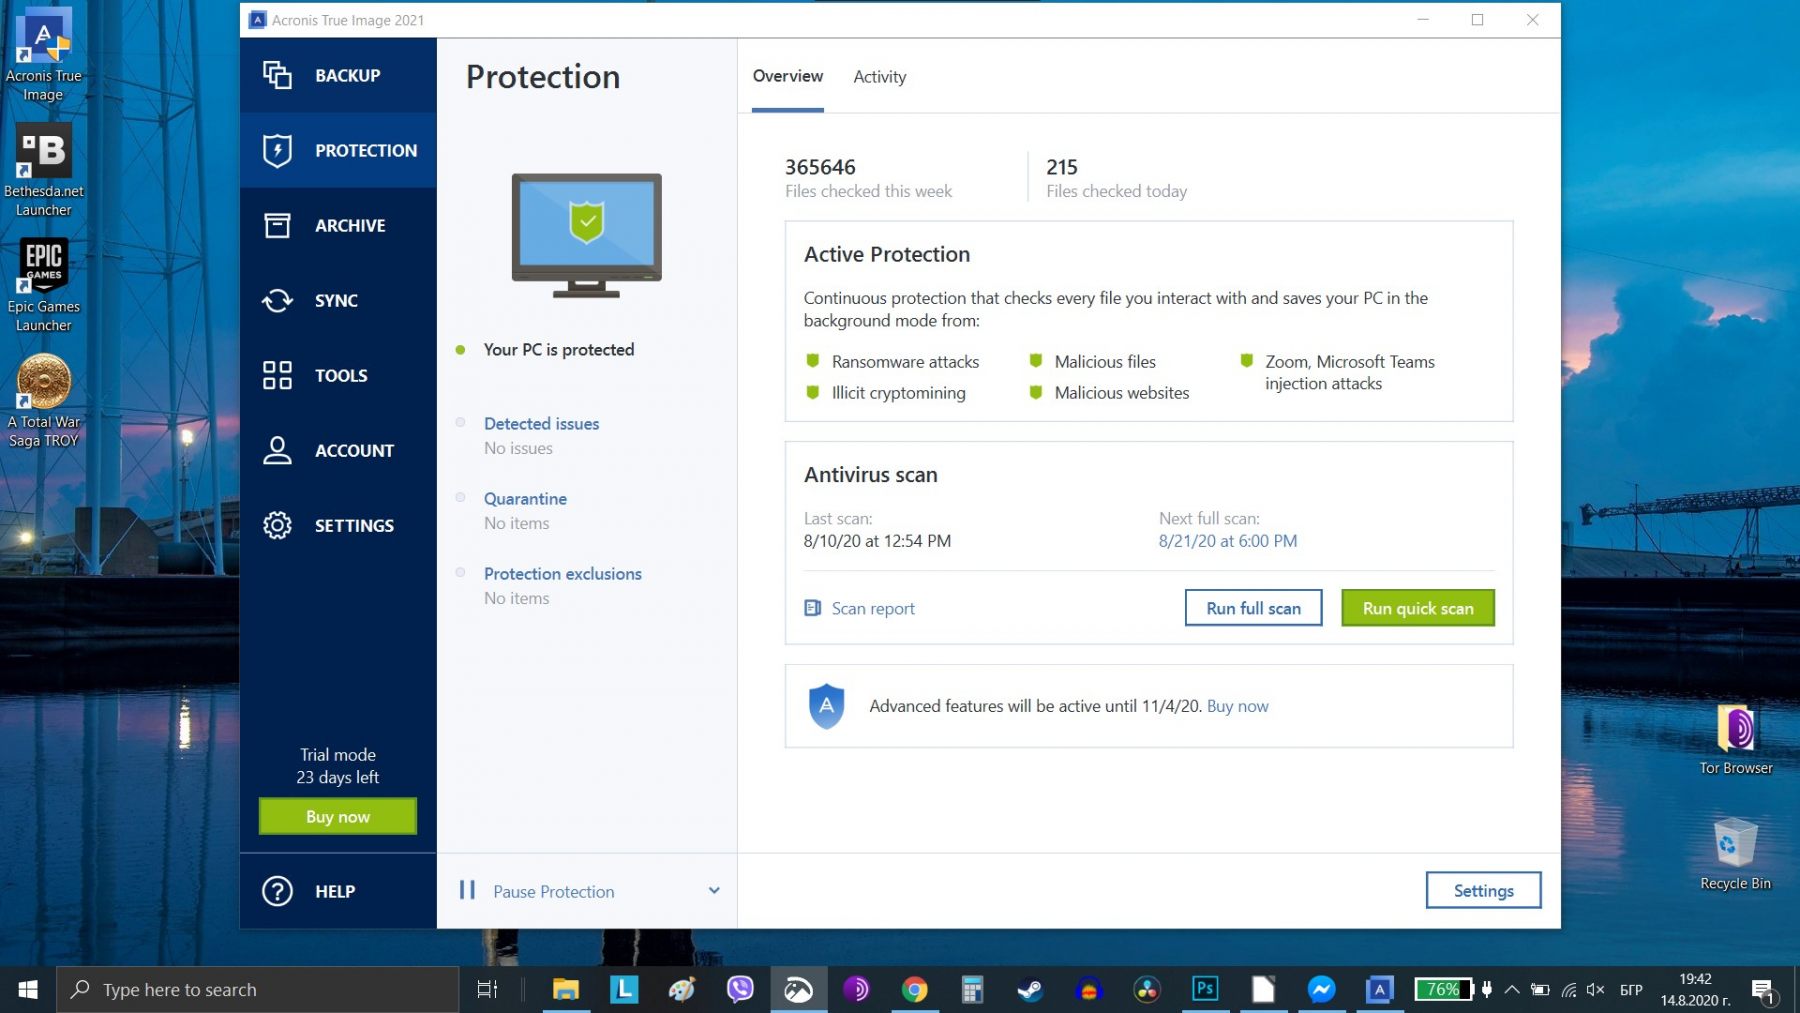The width and height of the screenshot is (1800, 1013).
Task: Open the Acronis True Image desktop shortcut
Action: 43,55
